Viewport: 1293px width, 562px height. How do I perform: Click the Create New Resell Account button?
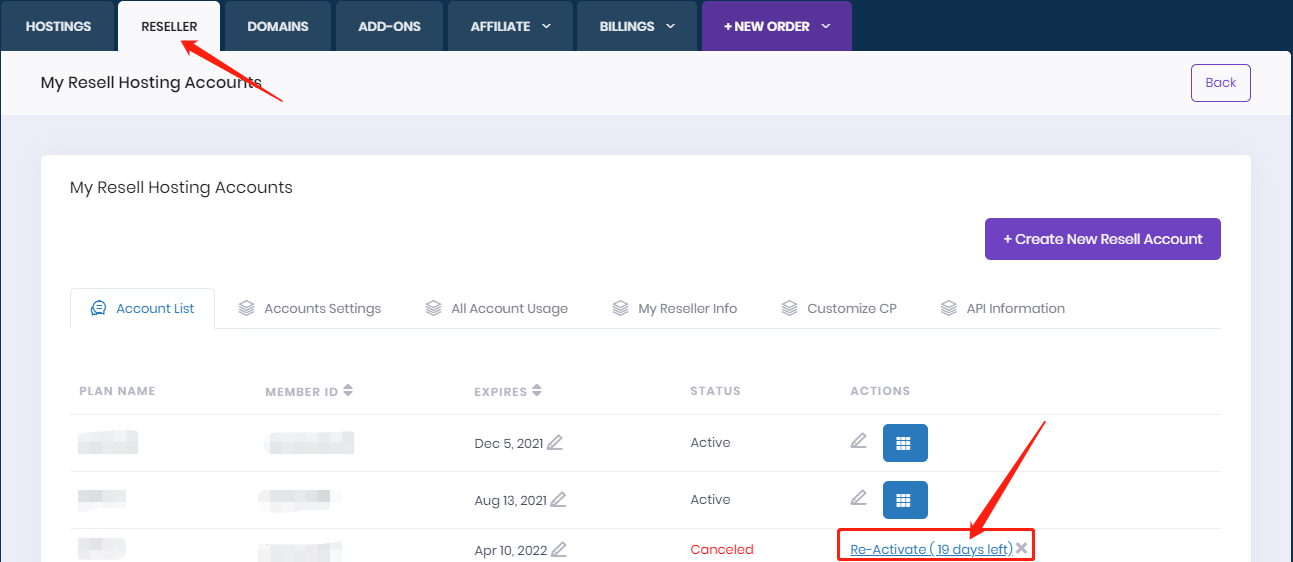pos(1102,239)
